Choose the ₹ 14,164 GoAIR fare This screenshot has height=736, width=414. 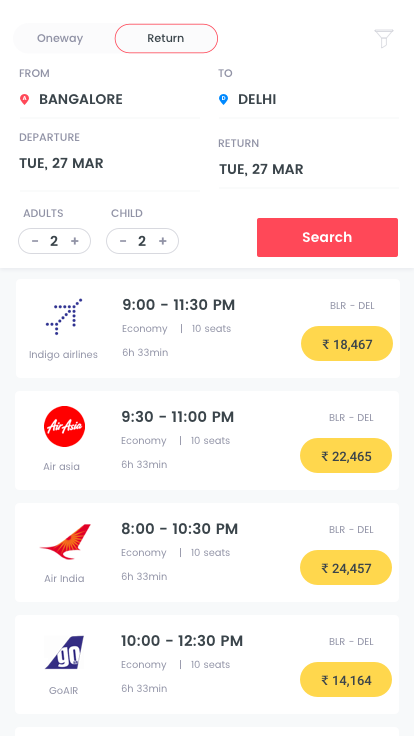click(346, 680)
